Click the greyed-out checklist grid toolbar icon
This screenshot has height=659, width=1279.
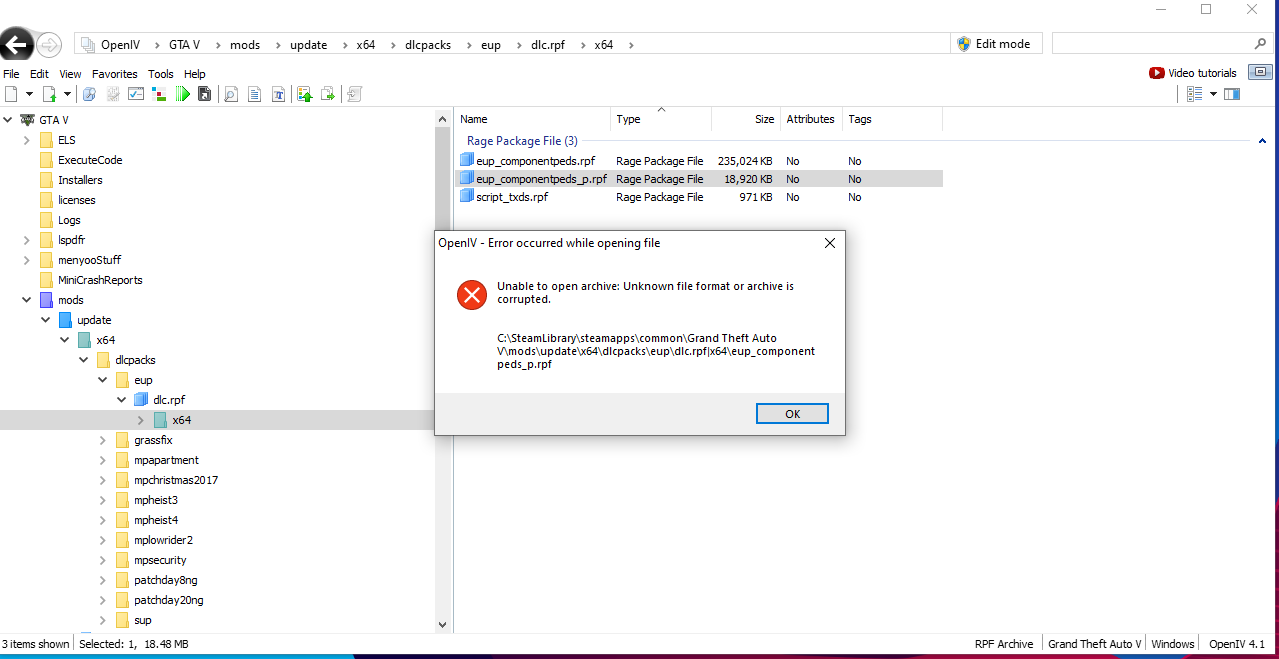point(113,94)
